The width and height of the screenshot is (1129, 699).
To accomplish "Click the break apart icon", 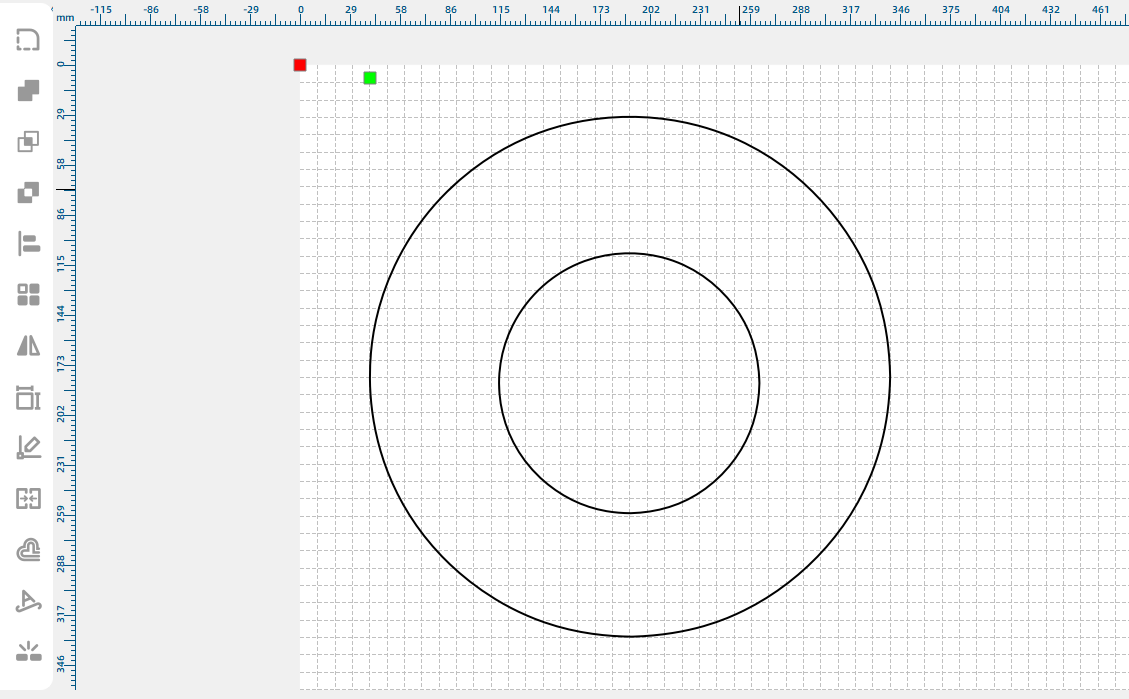I will (x=28, y=652).
